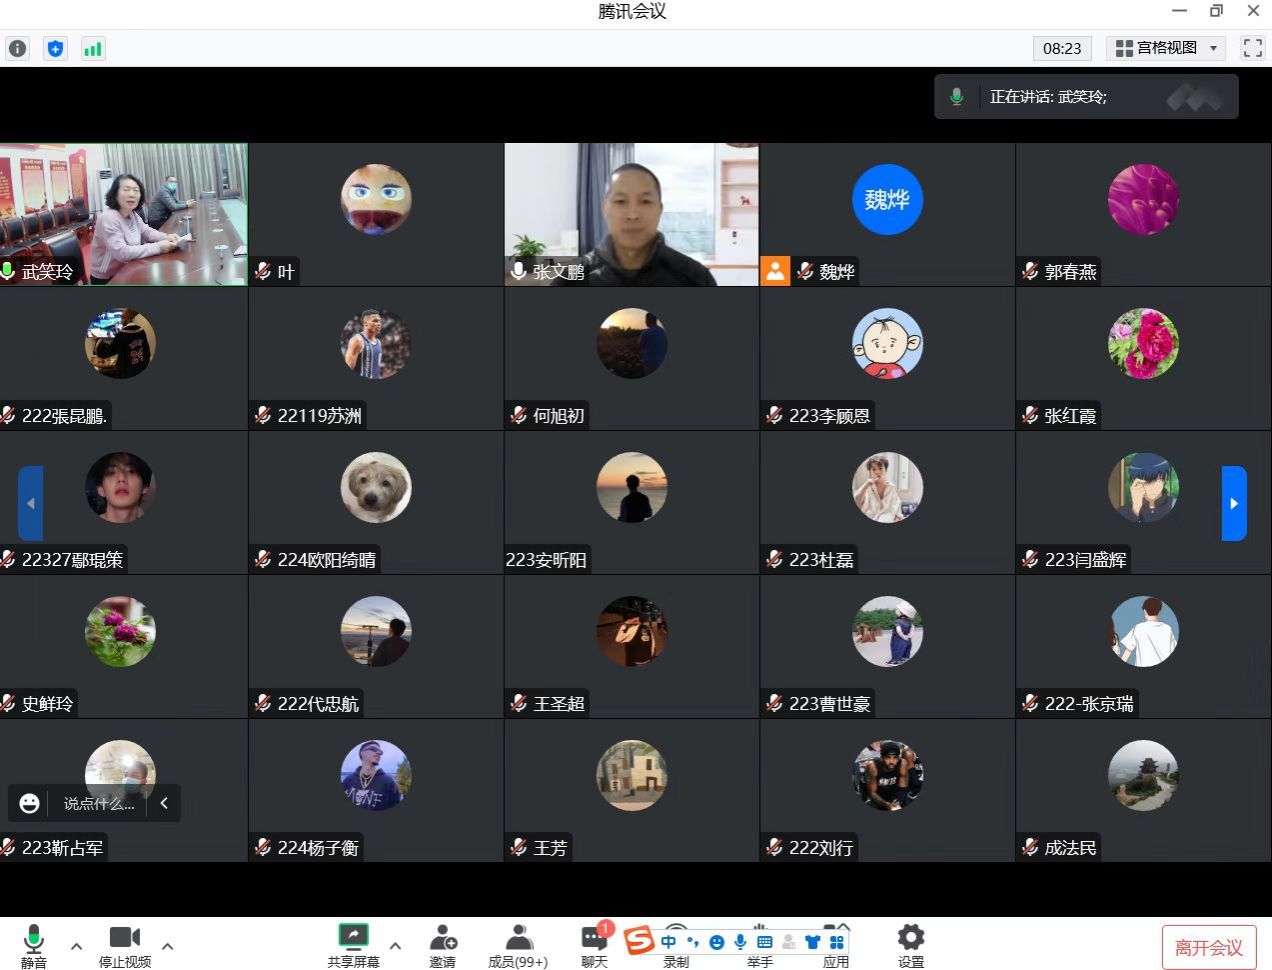Click the muted mic icon of 王圣超

pos(518,703)
